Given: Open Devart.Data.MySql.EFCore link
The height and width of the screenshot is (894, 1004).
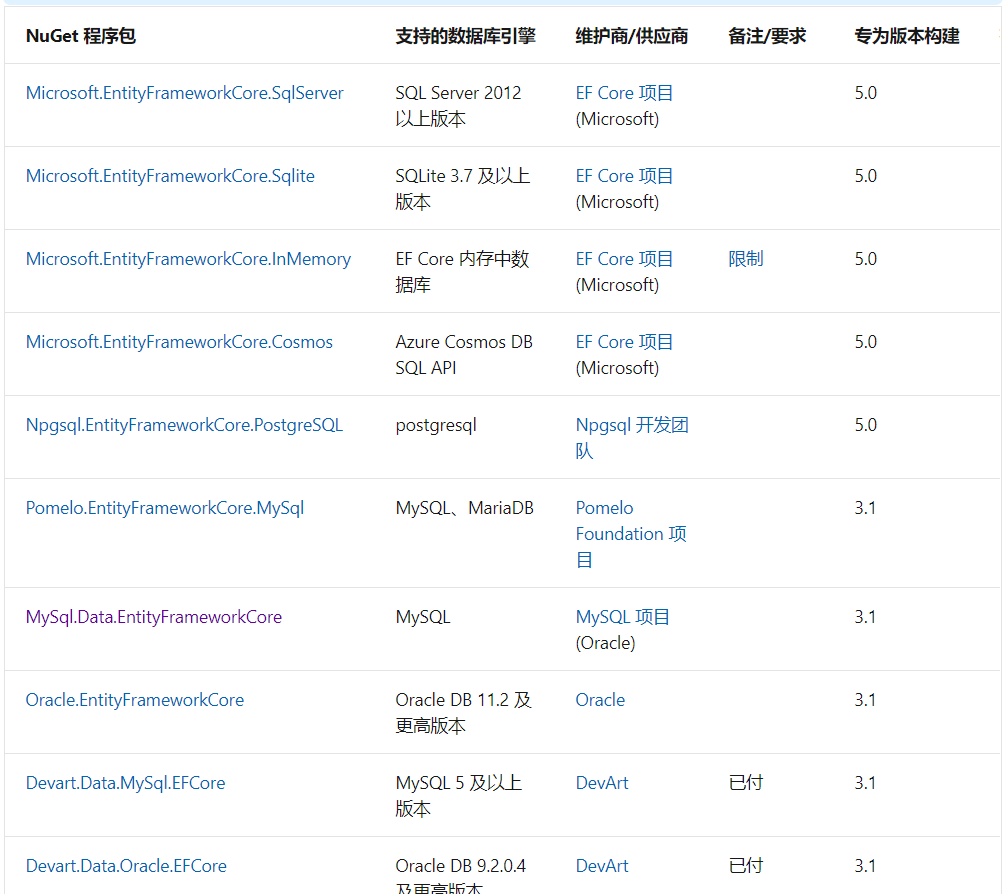Looking at the screenshot, I should click(x=126, y=783).
